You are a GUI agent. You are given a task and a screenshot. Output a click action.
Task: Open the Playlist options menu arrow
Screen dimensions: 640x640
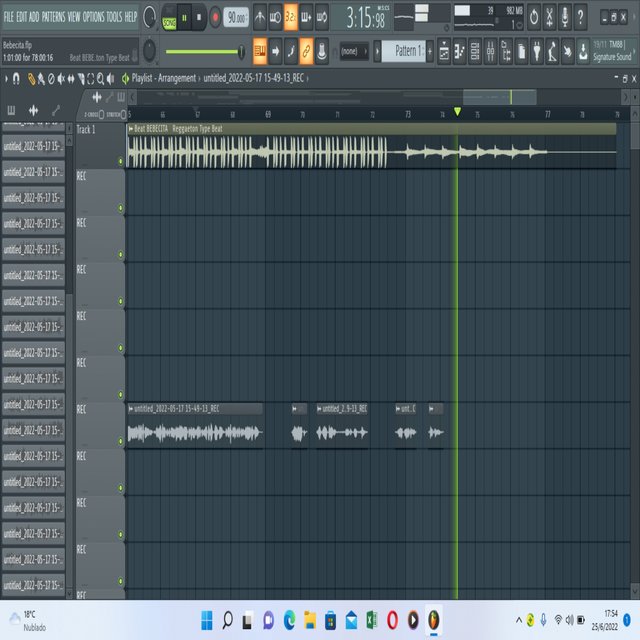point(6,79)
